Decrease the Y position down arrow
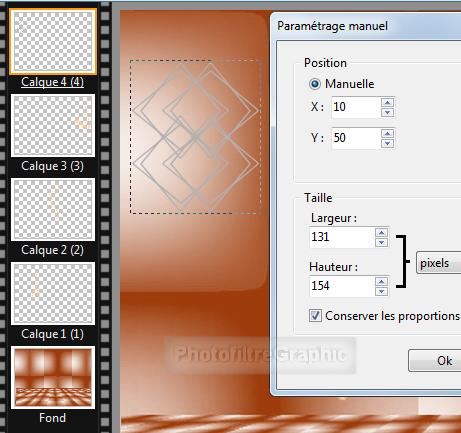 [x=387, y=143]
